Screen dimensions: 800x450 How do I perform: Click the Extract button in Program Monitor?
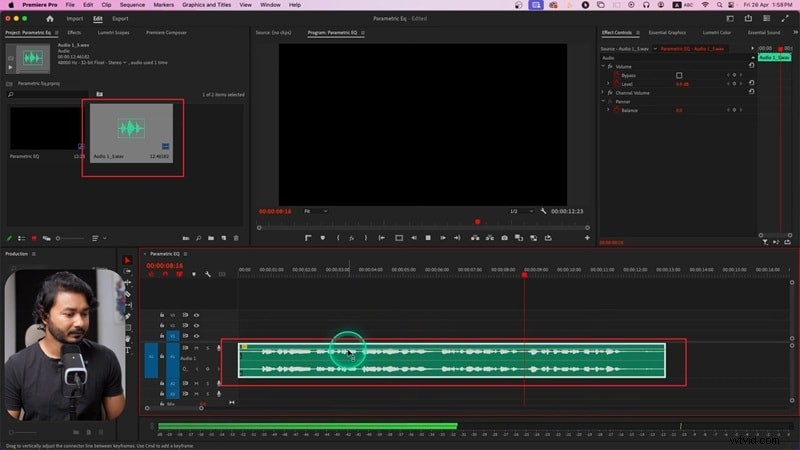click(490, 238)
